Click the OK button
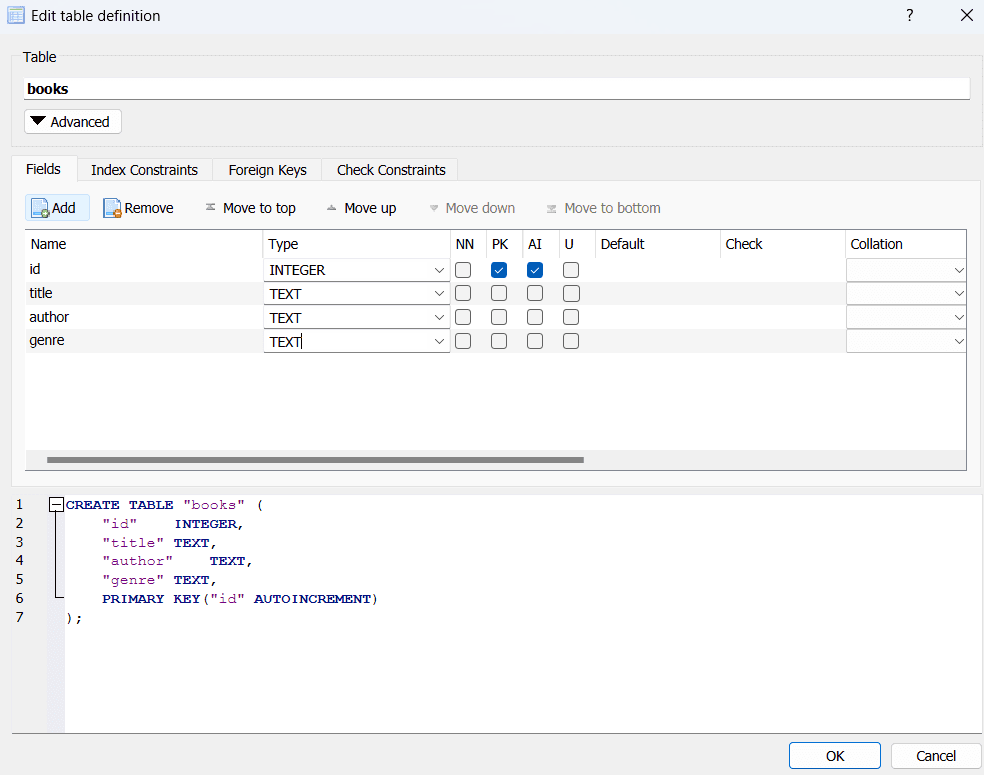This screenshot has height=775, width=984. (834, 756)
